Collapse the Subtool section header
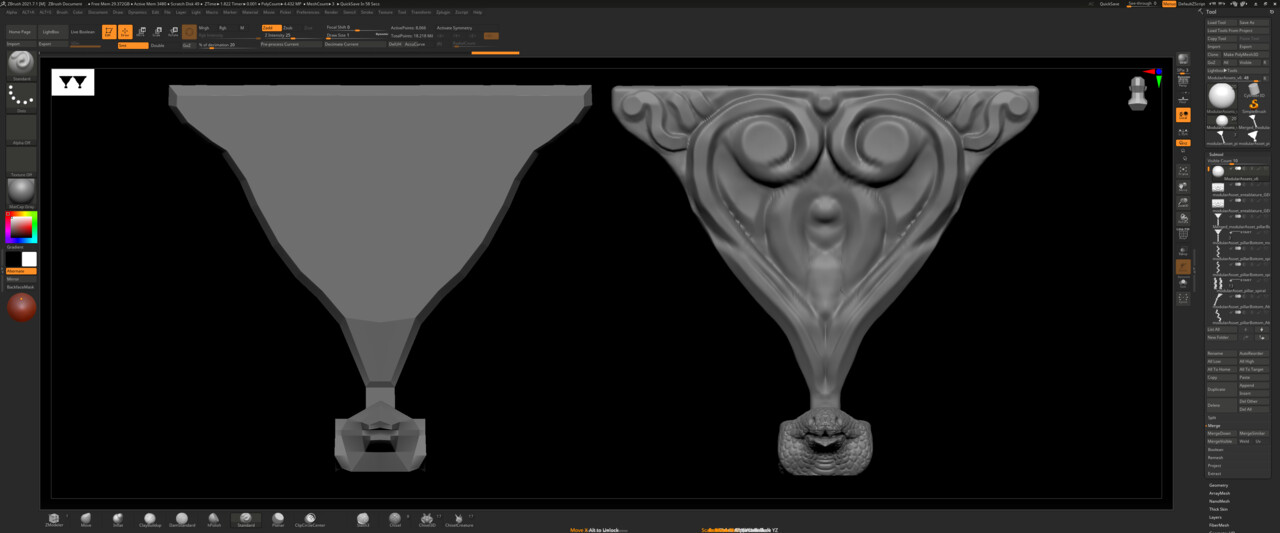The height and width of the screenshot is (533, 1280). pyautogui.click(x=1216, y=154)
